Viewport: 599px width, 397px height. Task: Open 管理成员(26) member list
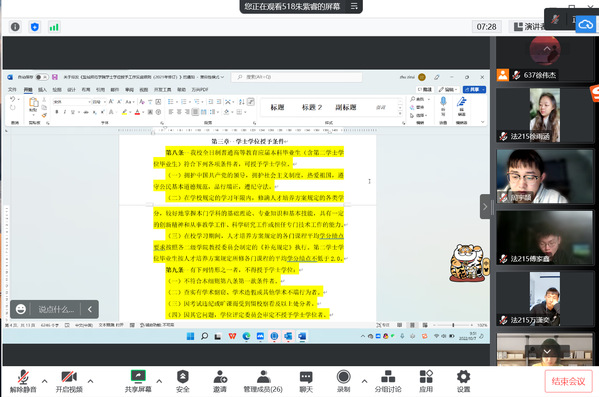pos(263,381)
